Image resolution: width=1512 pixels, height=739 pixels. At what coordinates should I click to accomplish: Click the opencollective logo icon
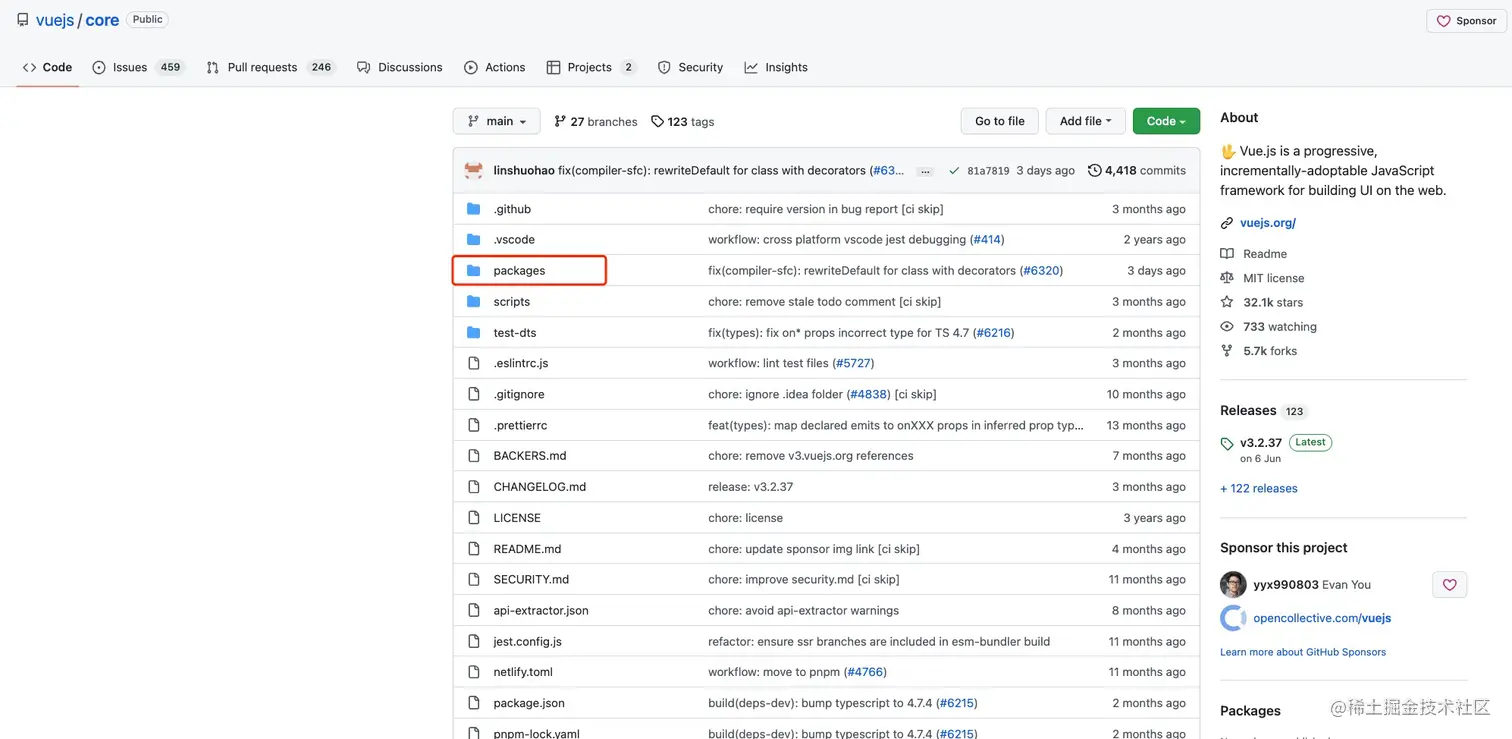[1233, 618]
